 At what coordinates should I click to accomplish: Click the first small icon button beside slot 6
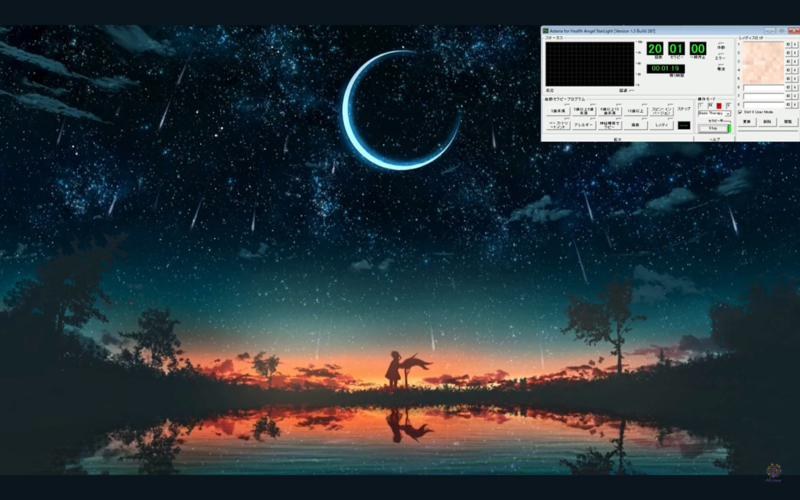(788, 87)
